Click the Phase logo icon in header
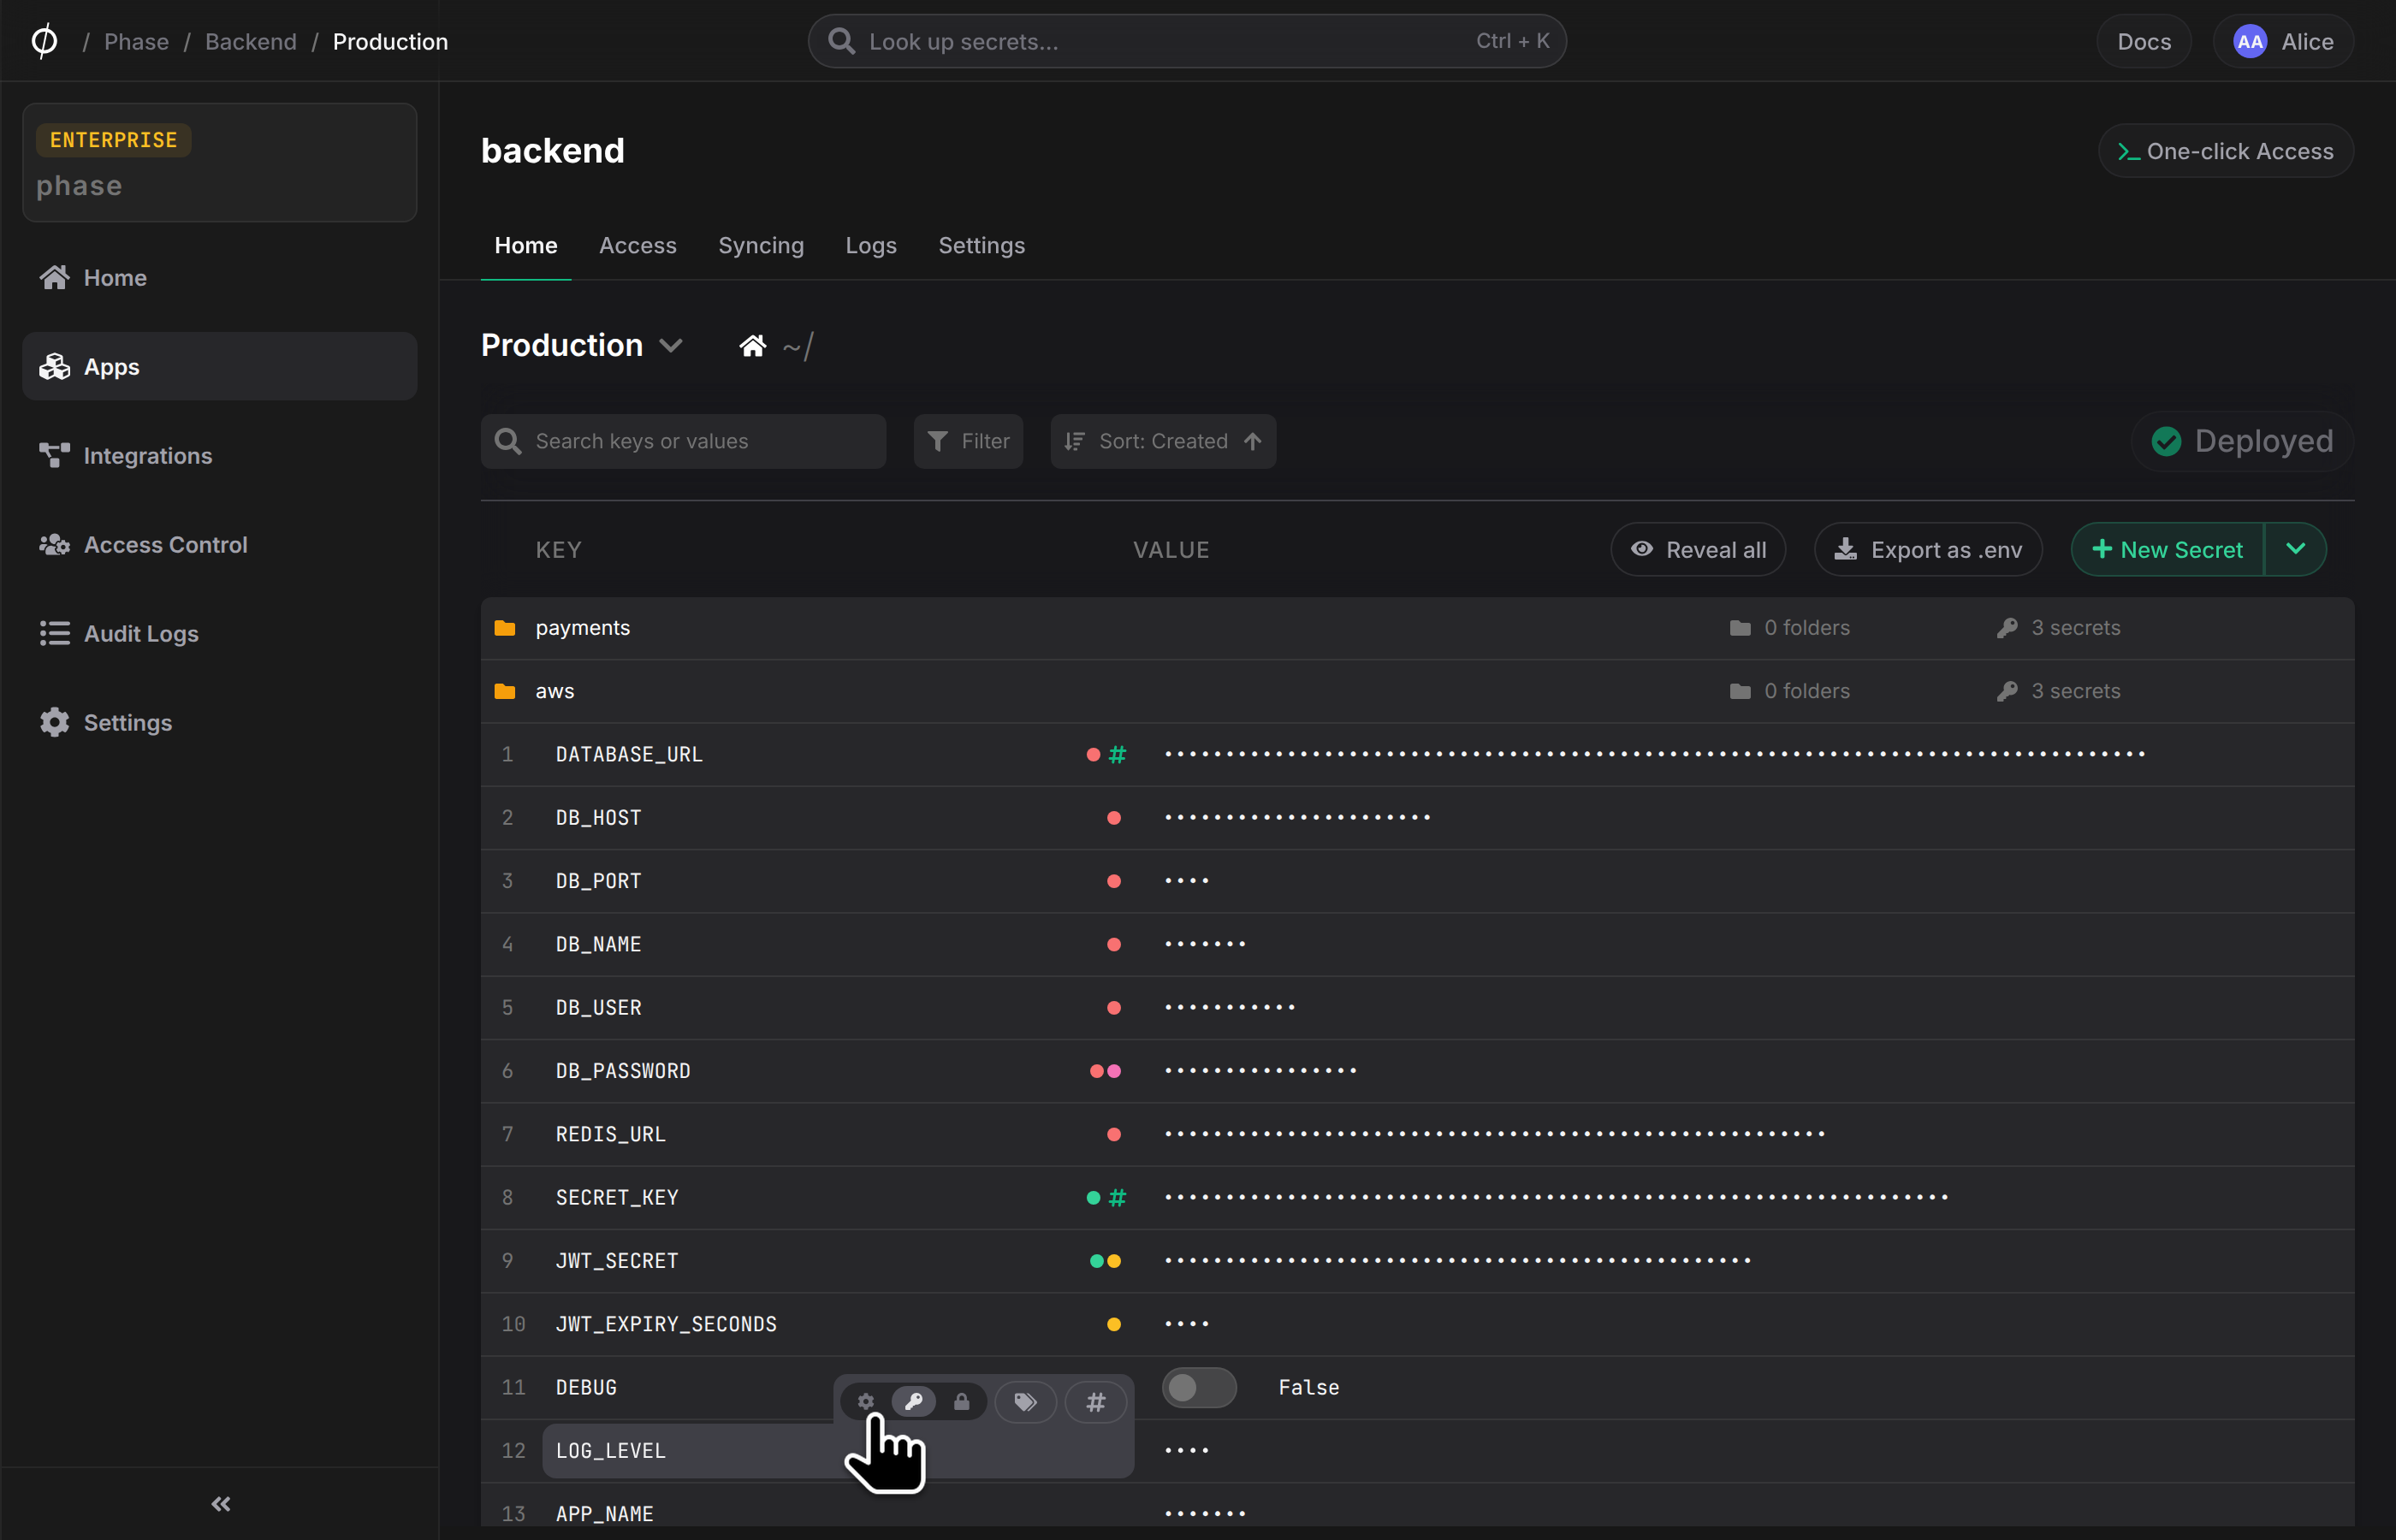This screenshot has height=1540, width=2396. (x=44, y=41)
